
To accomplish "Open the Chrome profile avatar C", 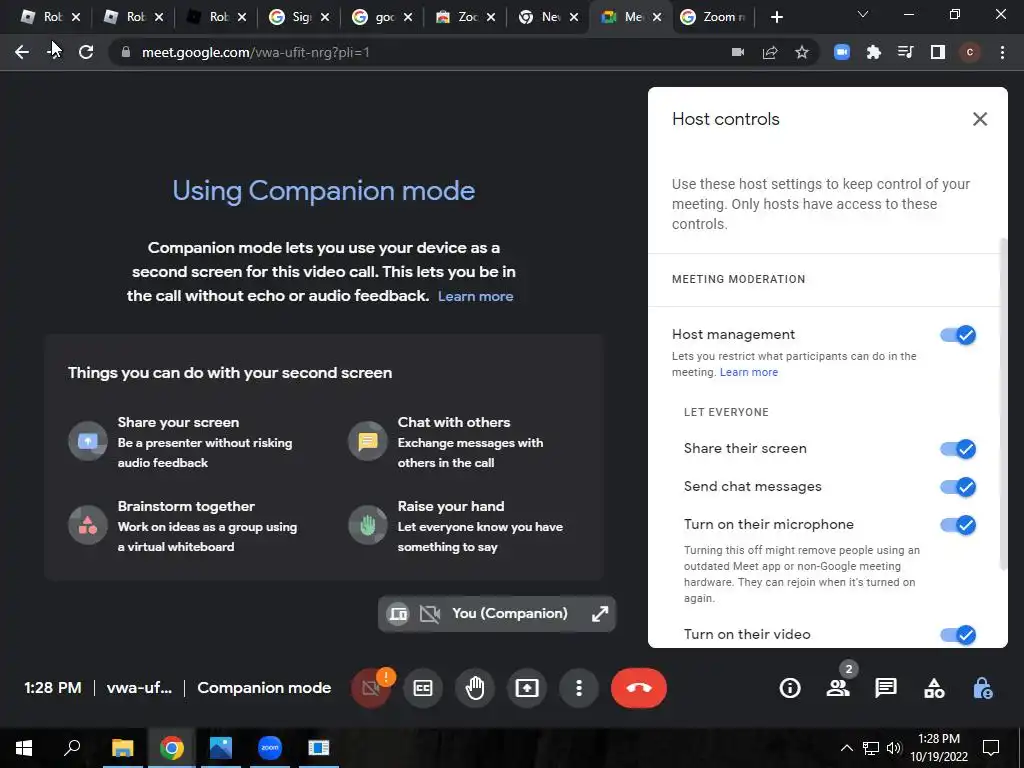I will [970, 52].
